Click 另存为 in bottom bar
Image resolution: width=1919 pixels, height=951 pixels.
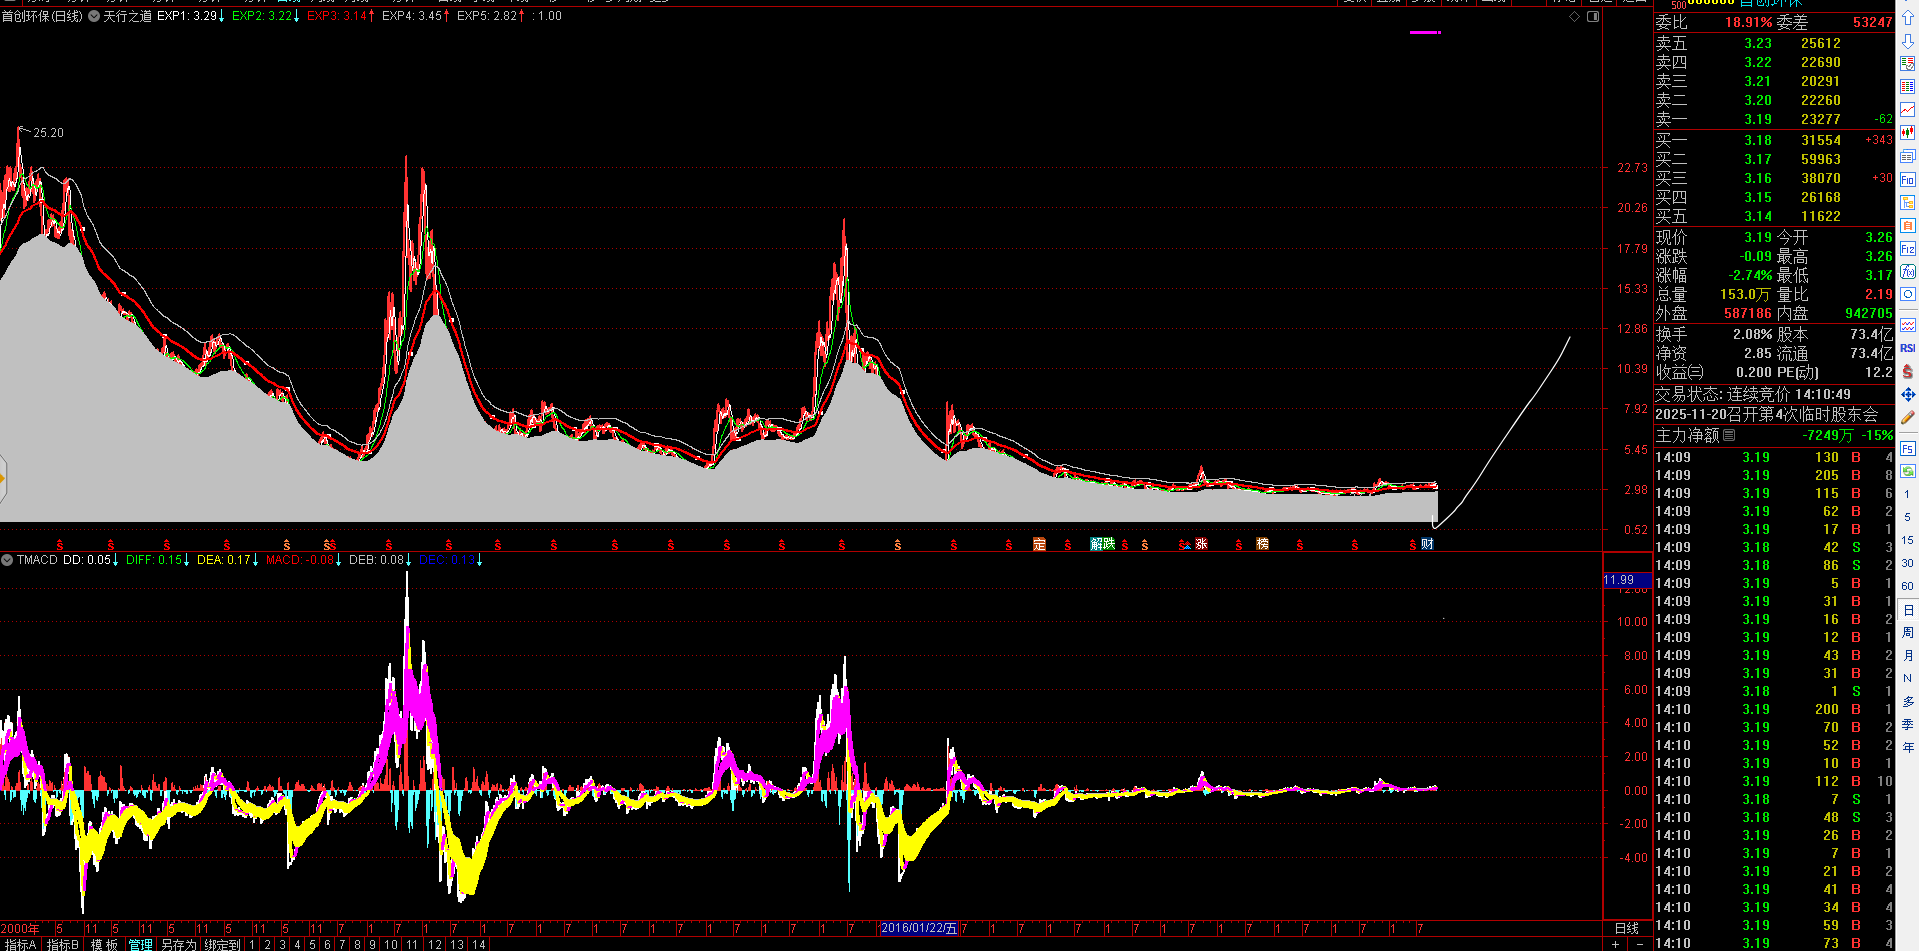click(x=179, y=944)
